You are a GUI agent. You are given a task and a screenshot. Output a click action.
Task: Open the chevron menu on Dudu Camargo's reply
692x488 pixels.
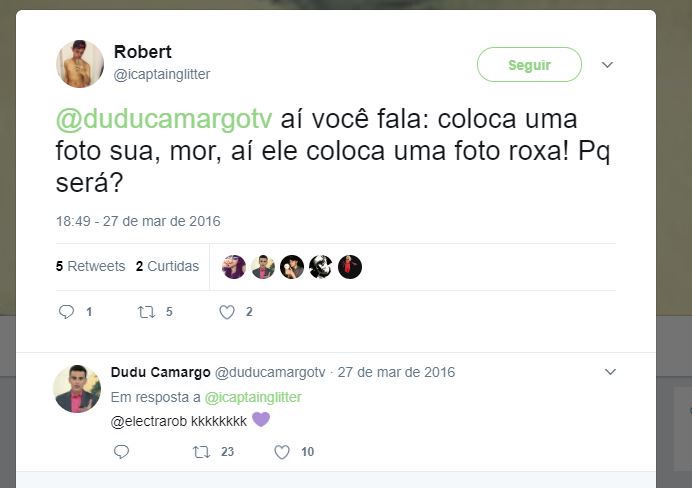610,372
